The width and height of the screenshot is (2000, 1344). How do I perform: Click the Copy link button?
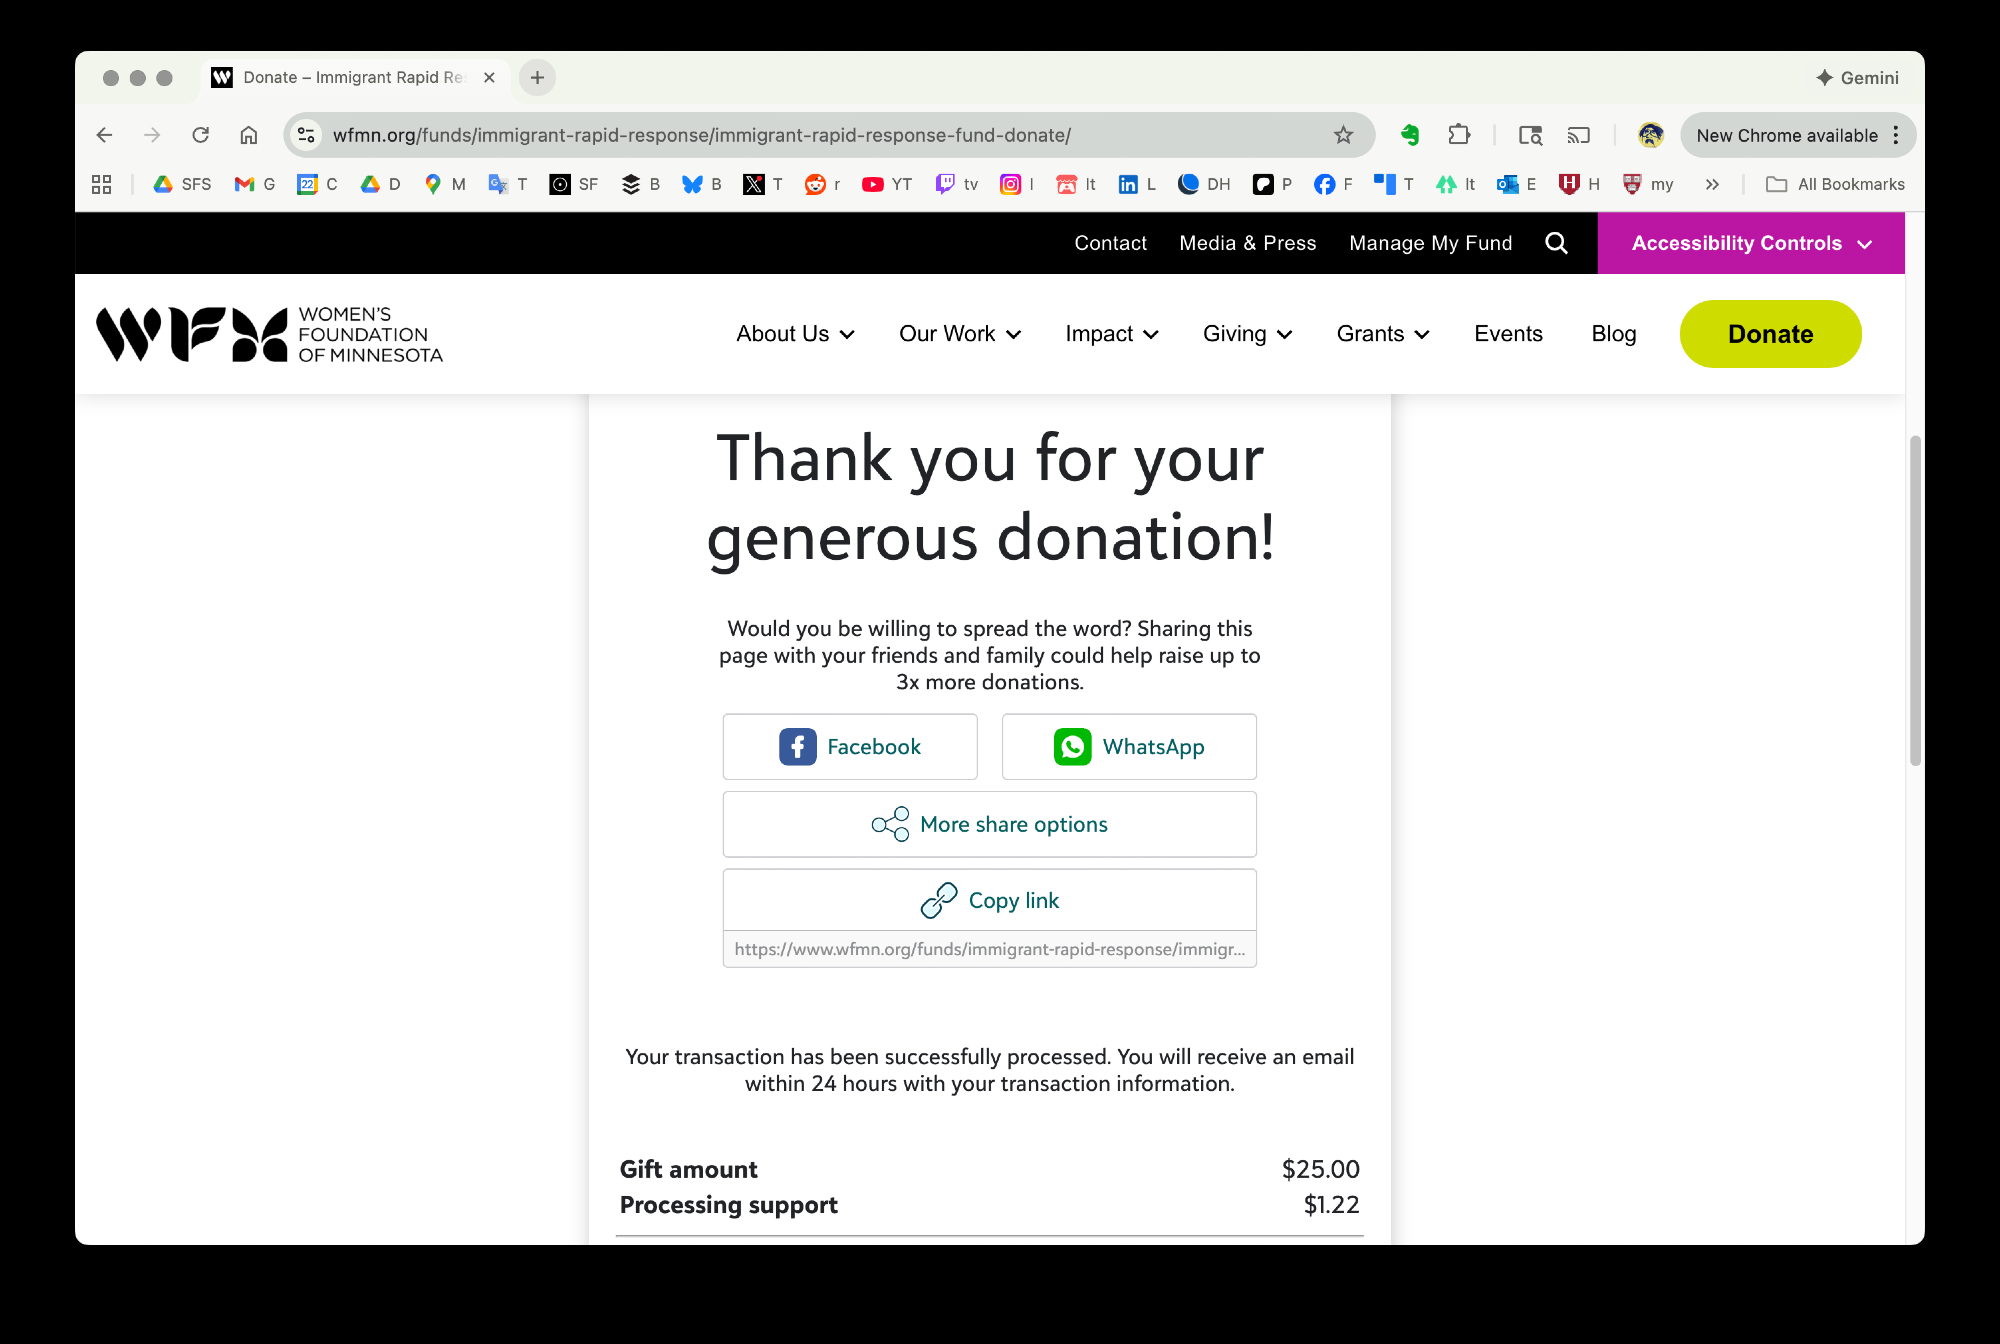pyautogui.click(x=989, y=900)
